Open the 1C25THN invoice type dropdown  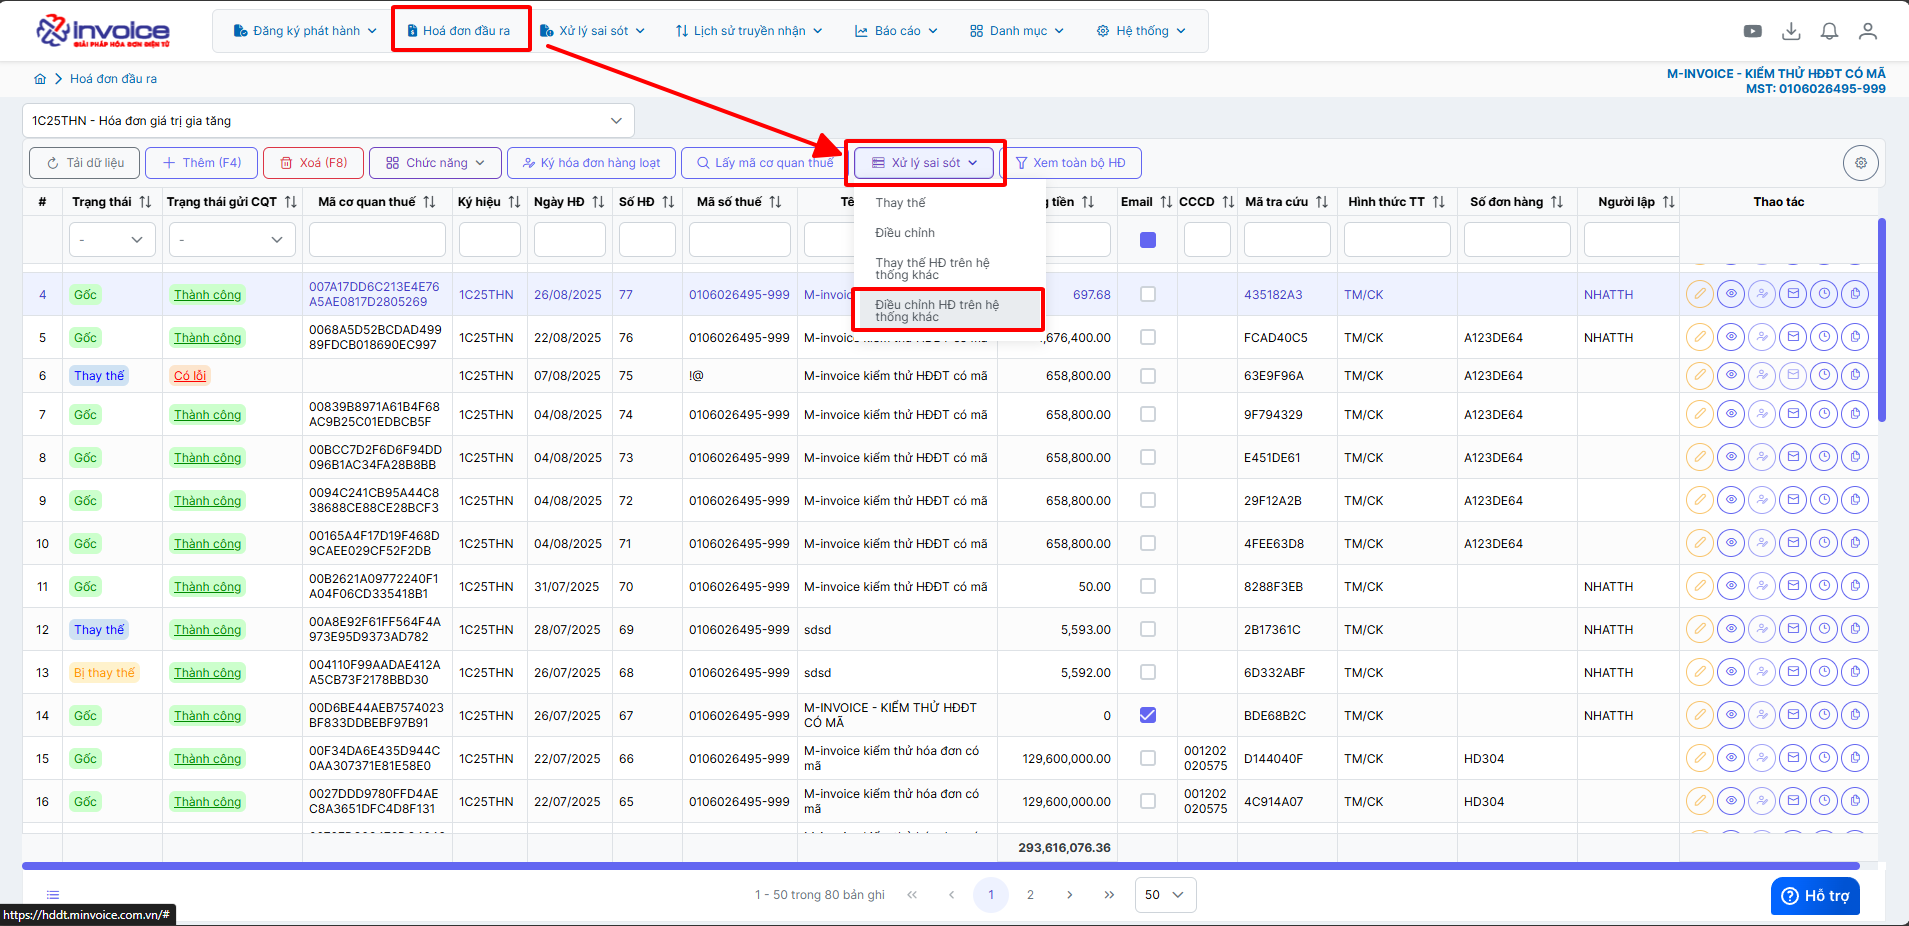point(328,121)
